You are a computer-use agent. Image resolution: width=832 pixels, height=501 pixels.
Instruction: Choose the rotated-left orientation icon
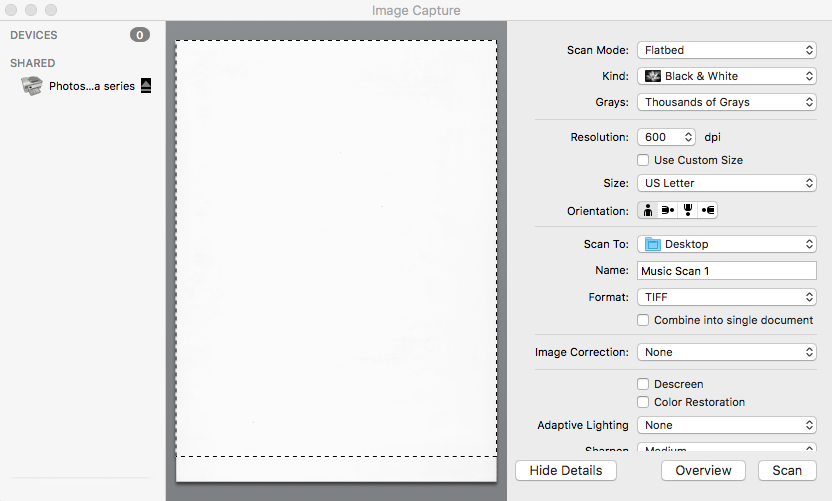click(668, 211)
